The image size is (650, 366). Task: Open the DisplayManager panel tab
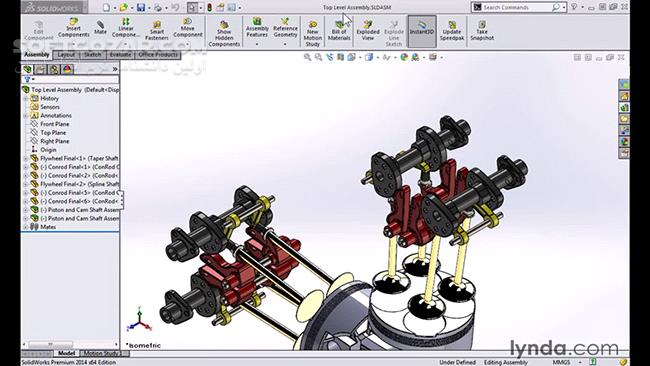coord(68,69)
